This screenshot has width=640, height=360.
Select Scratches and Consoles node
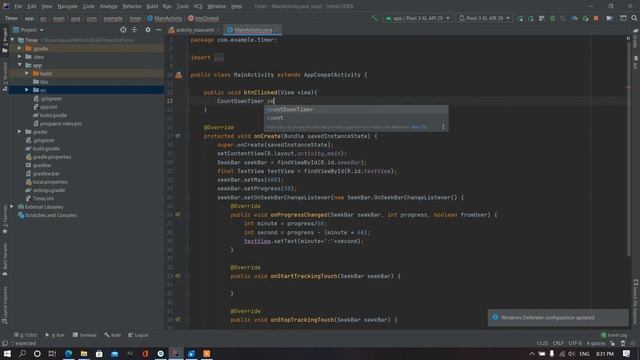pos(47,215)
